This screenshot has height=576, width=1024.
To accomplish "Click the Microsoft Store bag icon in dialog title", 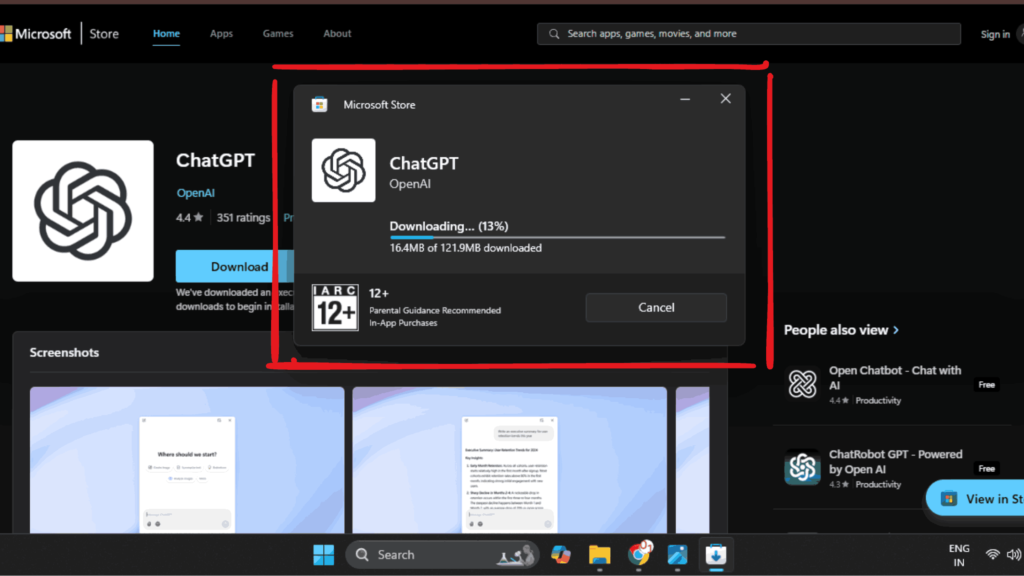I will [319, 104].
